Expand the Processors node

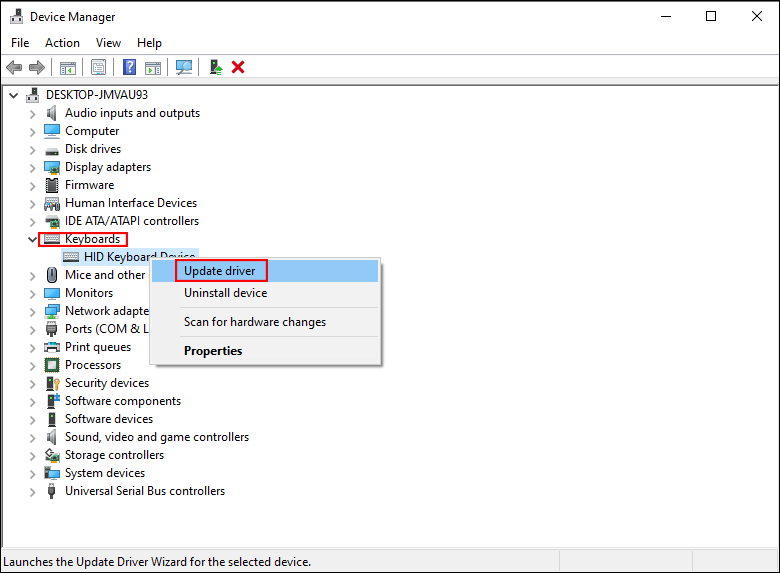pos(33,366)
